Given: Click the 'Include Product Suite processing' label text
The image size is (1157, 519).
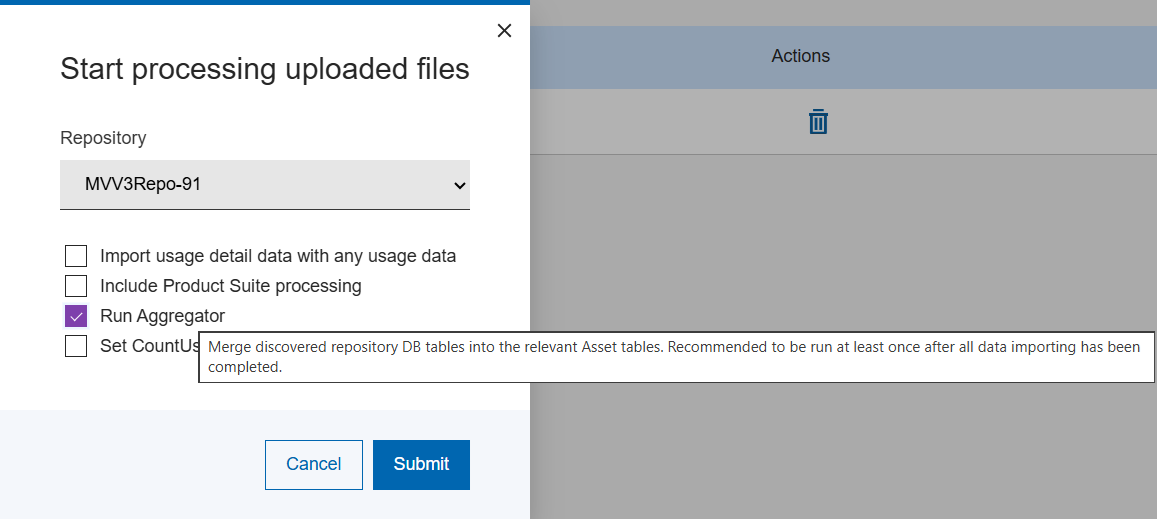Looking at the screenshot, I should 230,286.
